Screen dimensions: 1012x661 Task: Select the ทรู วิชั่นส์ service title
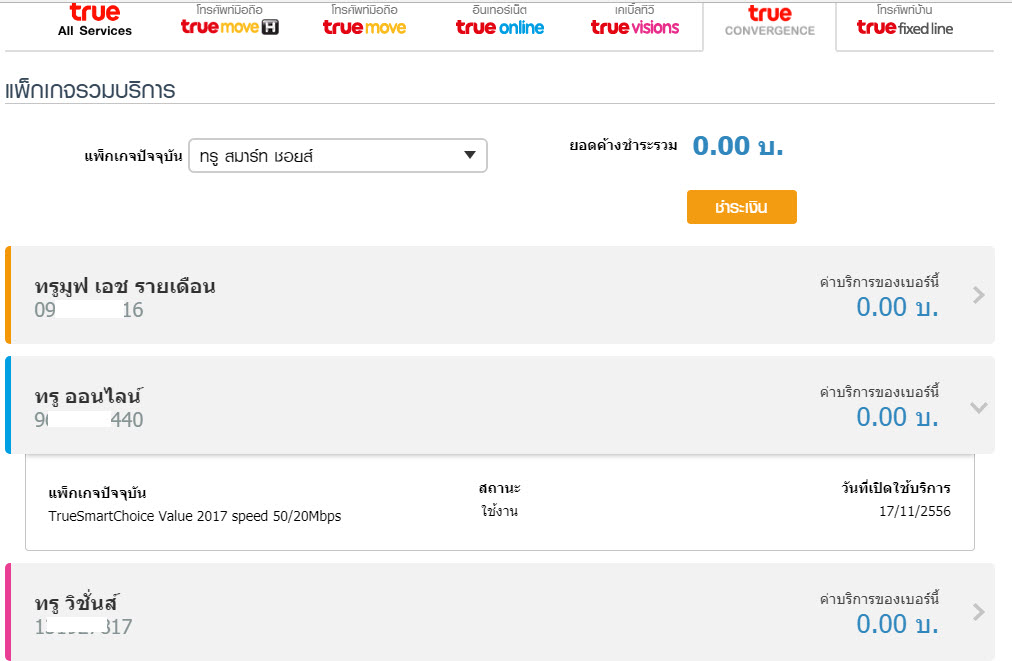[x=76, y=603]
